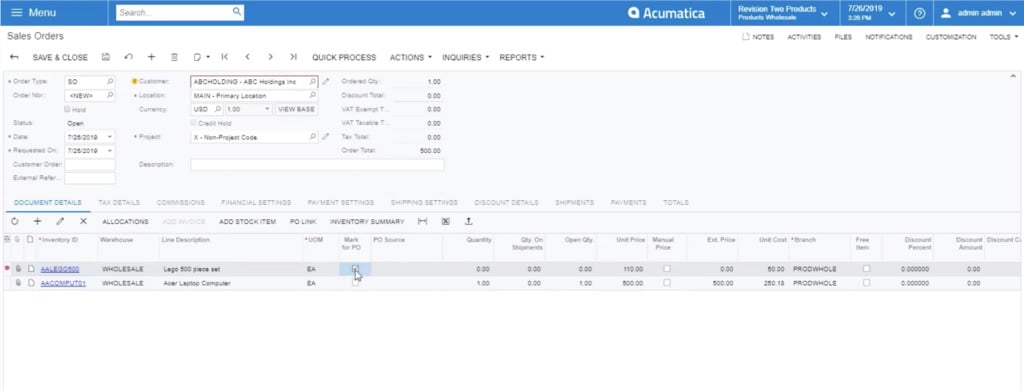1024x391 pixels.
Task: Open the Payment Settings tab
Action: point(340,203)
